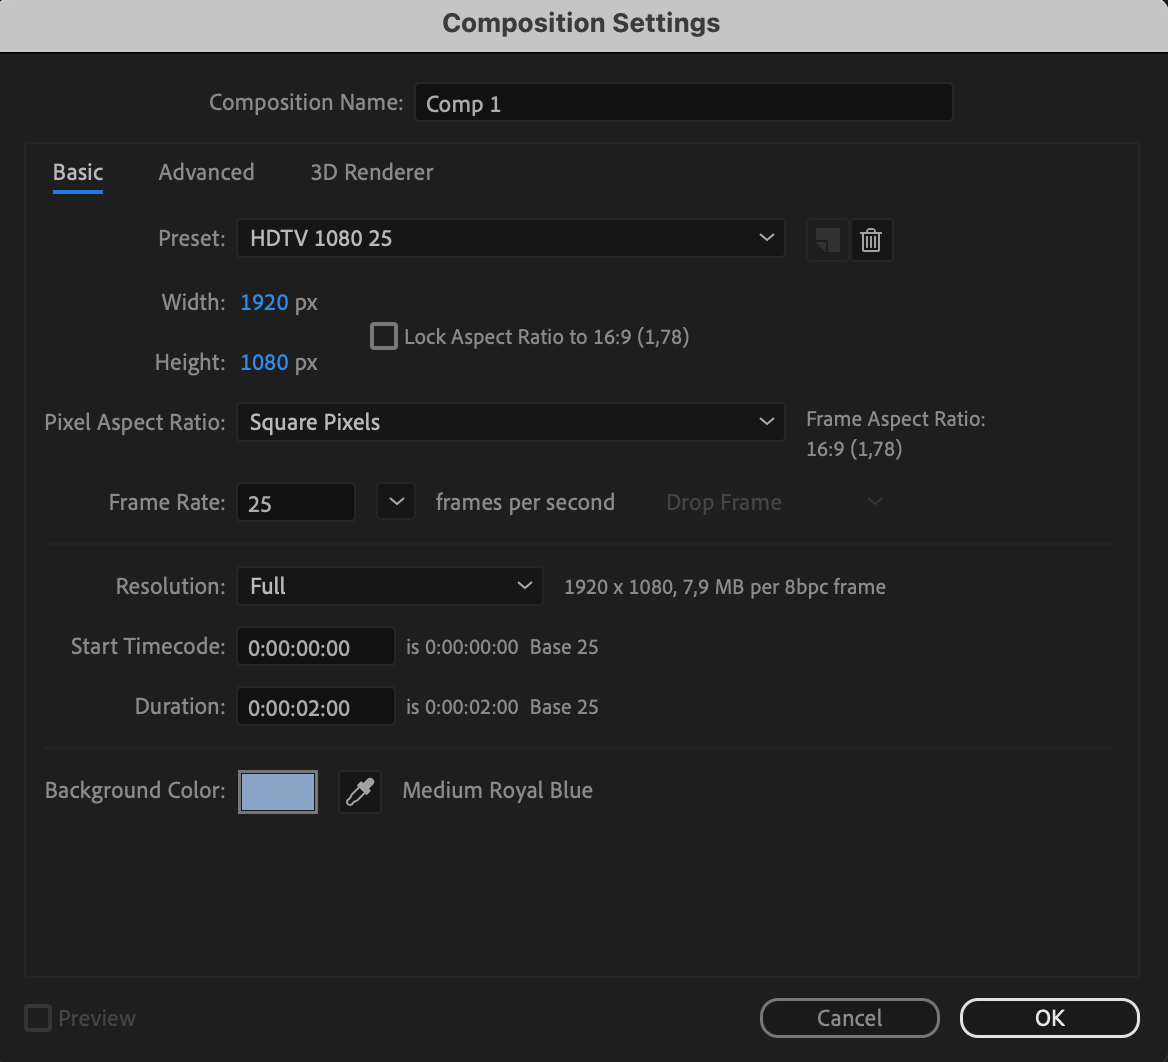Click the Width value 1920
Screen dimensions: 1168x1062
[264, 302]
